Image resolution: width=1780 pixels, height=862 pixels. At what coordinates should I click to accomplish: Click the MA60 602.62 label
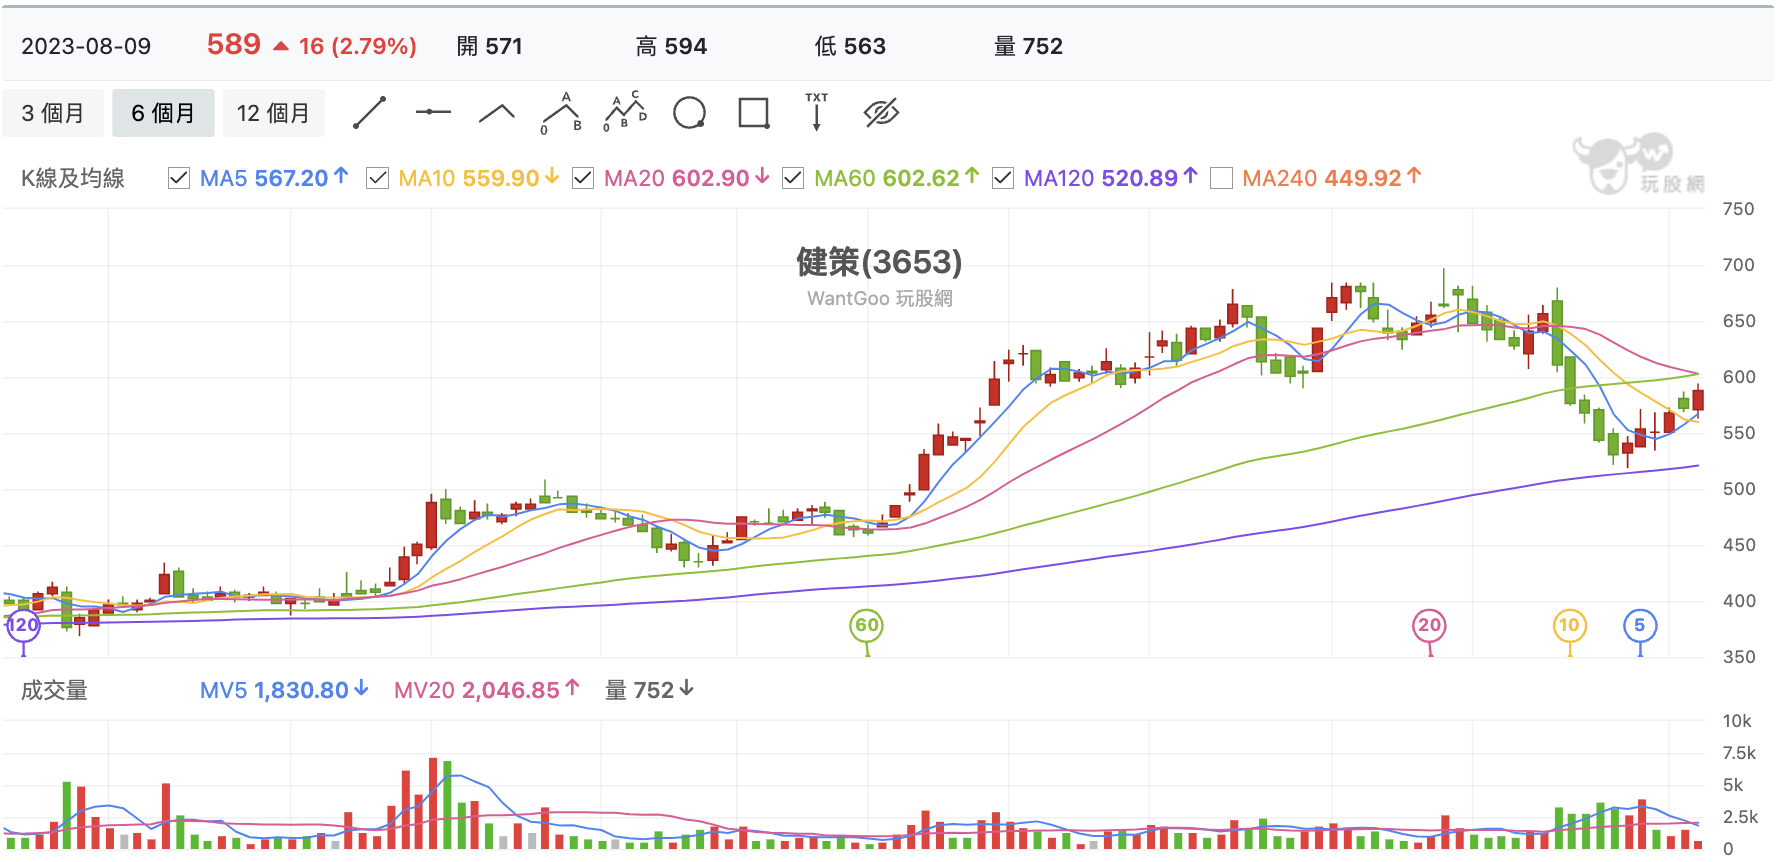tap(896, 178)
